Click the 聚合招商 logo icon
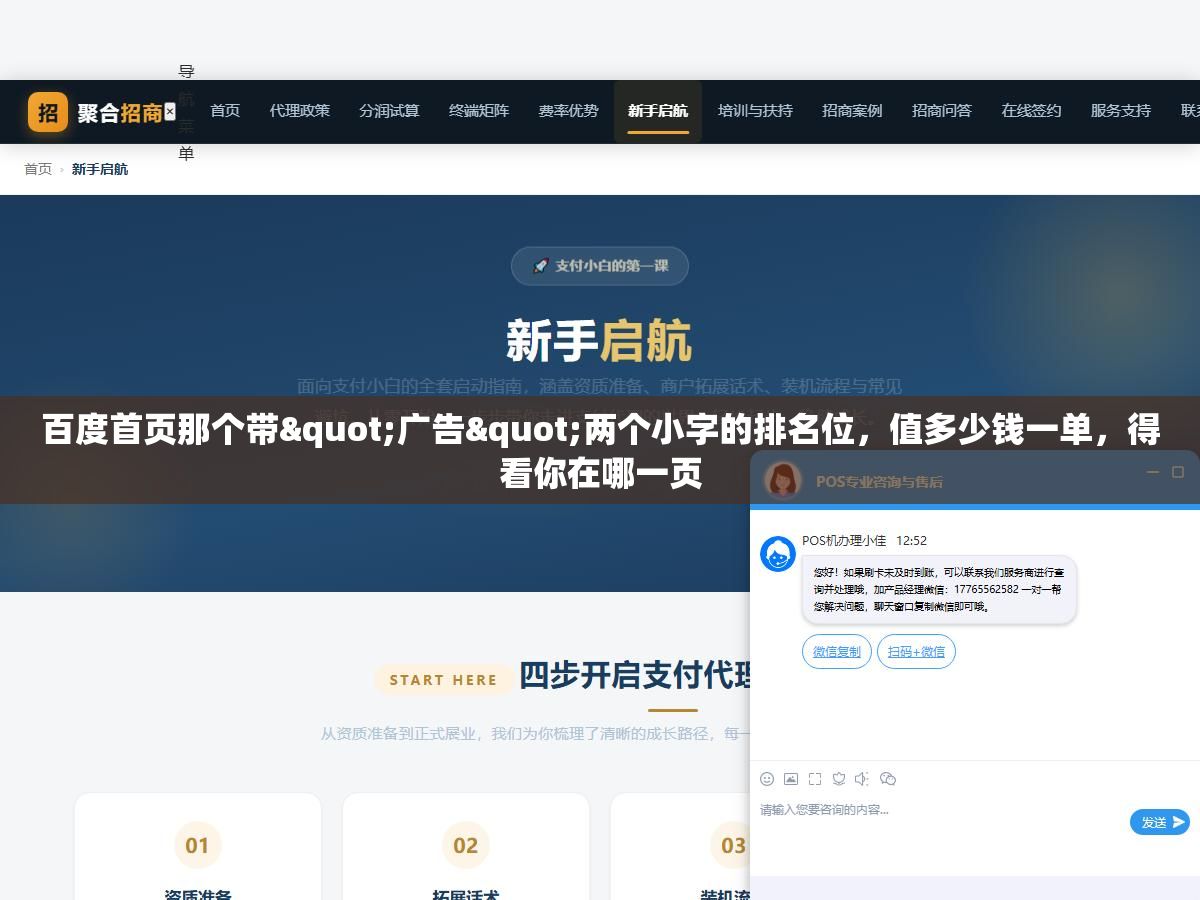Screen dimensions: 1200x900 tap(48, 112)
